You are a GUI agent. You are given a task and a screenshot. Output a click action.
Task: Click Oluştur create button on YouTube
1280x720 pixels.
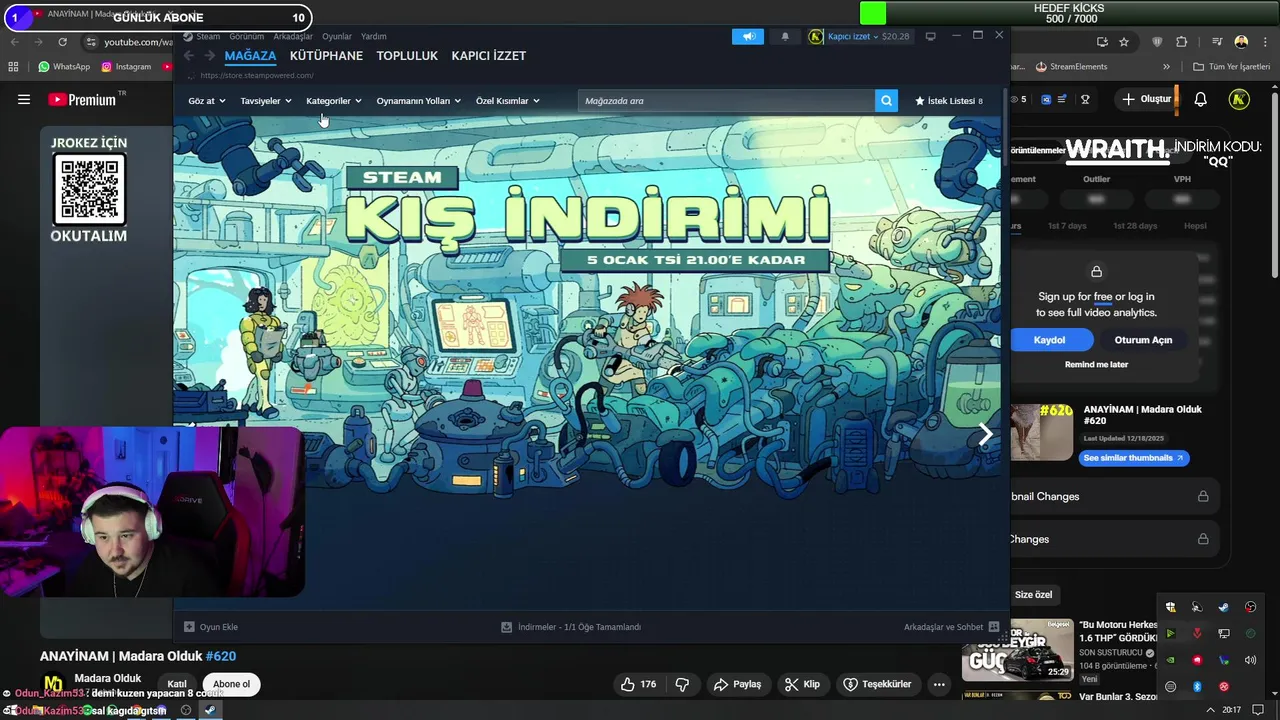point(1146,99)
